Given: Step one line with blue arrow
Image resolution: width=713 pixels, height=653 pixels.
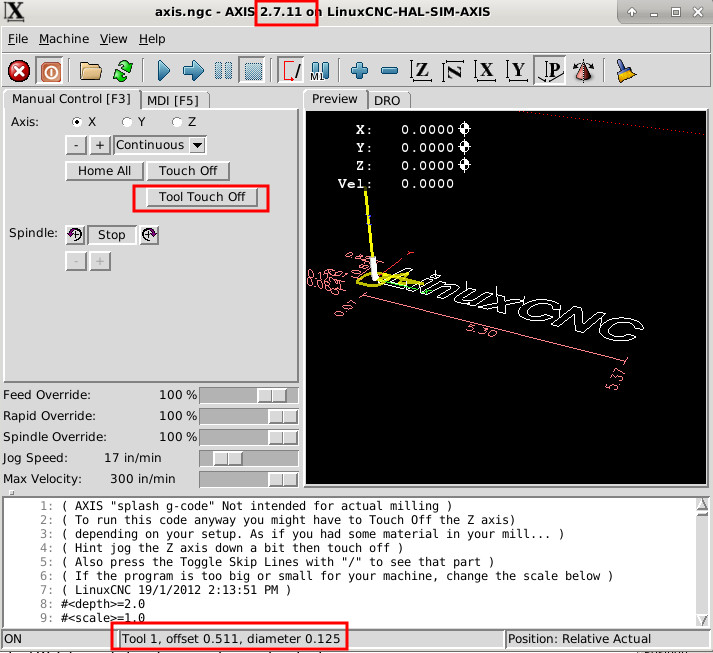Looking at the screenshot, I should (193, 71).
